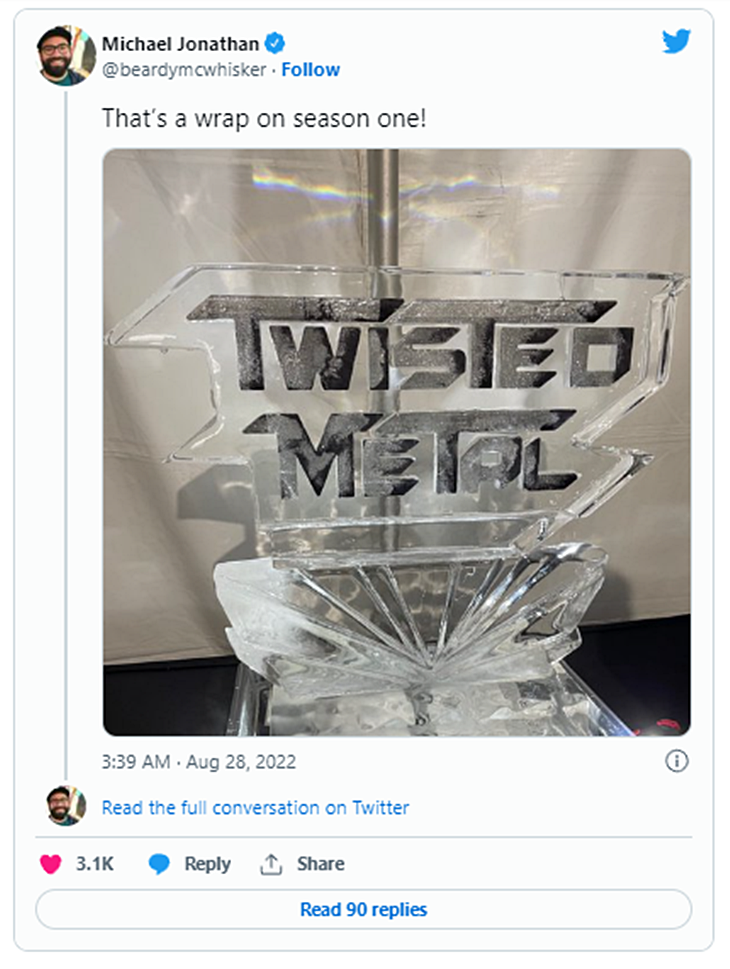Click the Reply text label

click(x=207, y=864)
